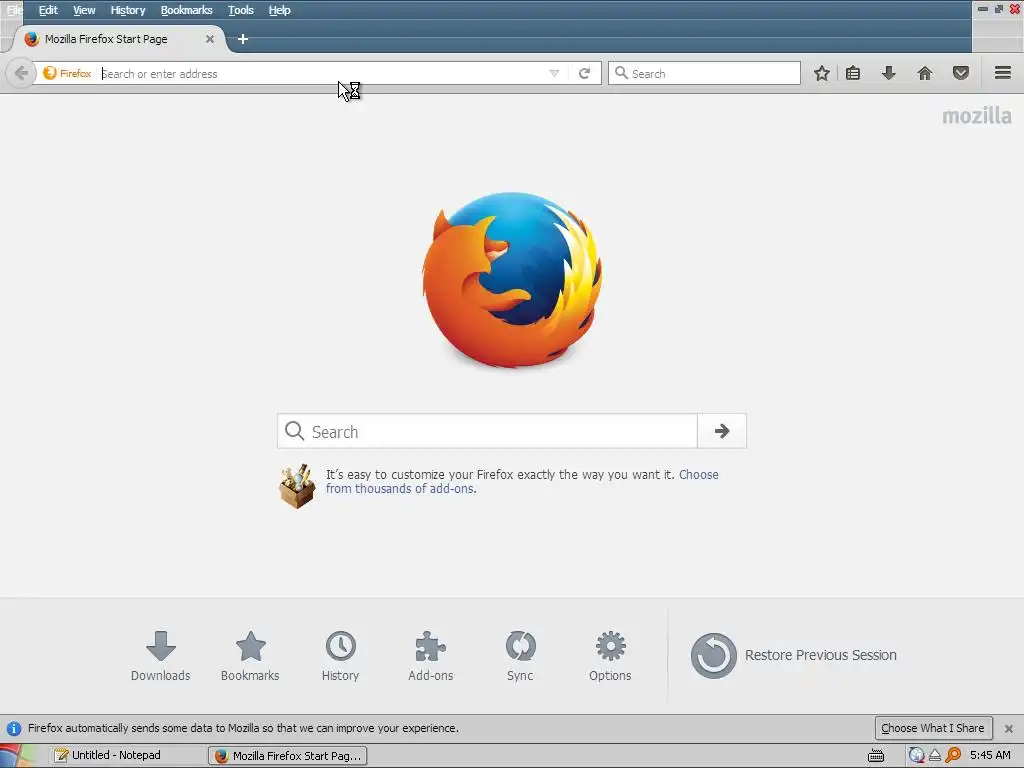
Task: Open the downloads arrow in the toolbar
Action: (x=888, y=73)
